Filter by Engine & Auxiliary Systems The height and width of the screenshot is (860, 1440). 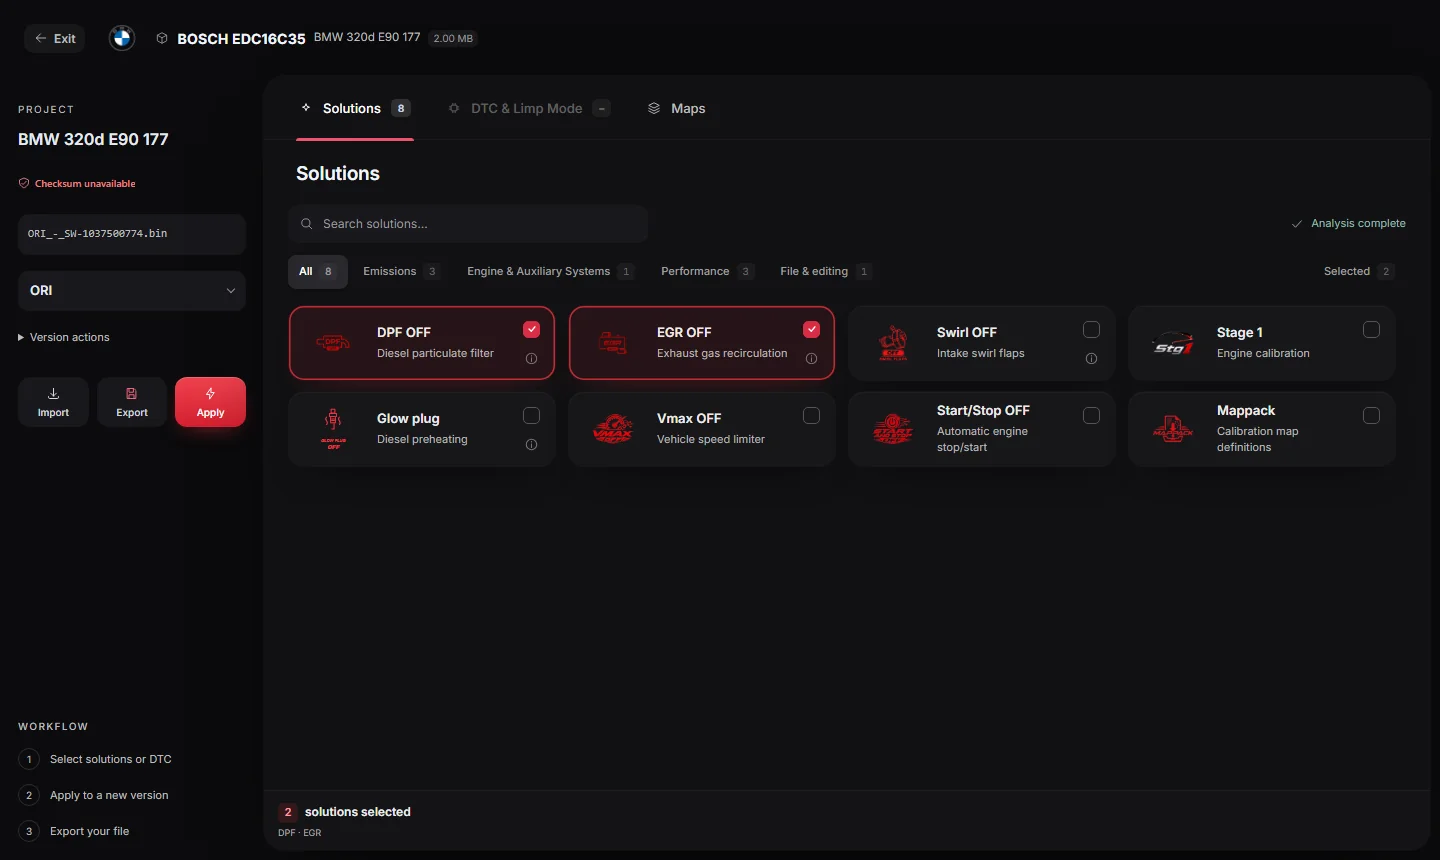(550, 271)
